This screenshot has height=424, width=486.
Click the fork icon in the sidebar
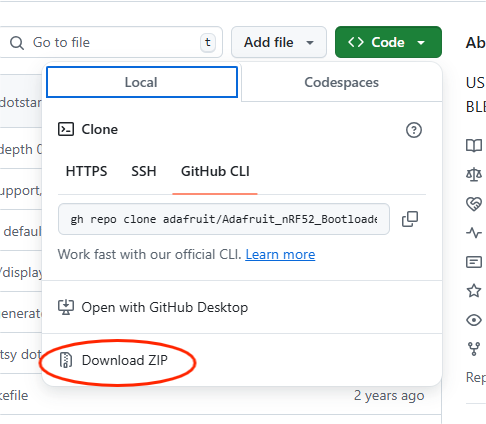point(474,349)
